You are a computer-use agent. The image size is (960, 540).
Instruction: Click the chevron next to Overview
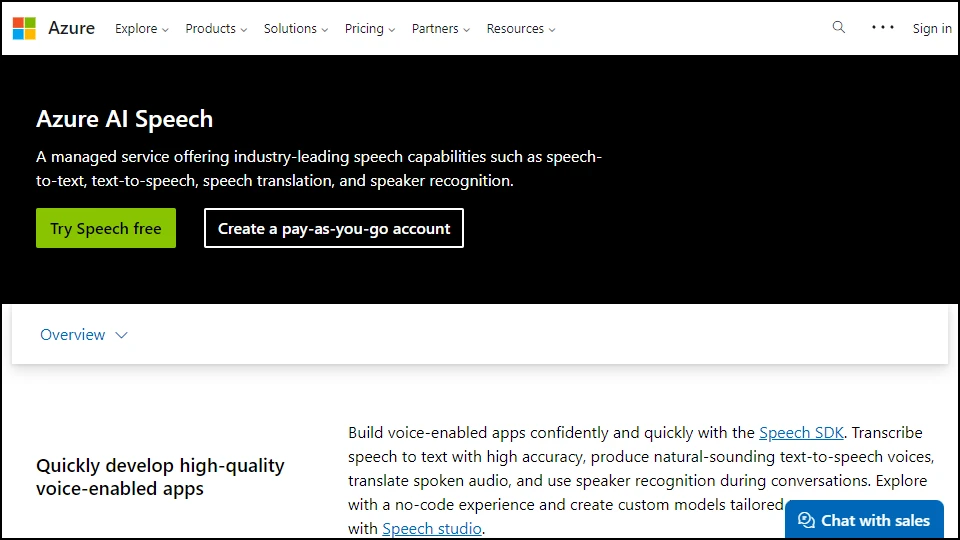click(121, 336)
